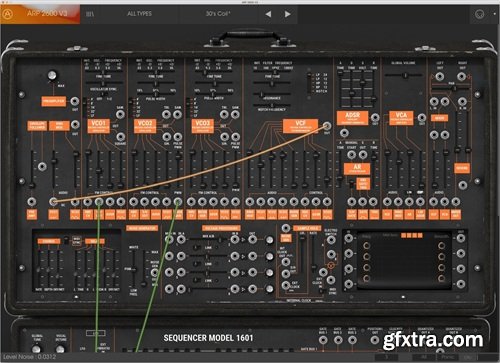Click the VCO1 FM input jack with green cable

[99, 201]
